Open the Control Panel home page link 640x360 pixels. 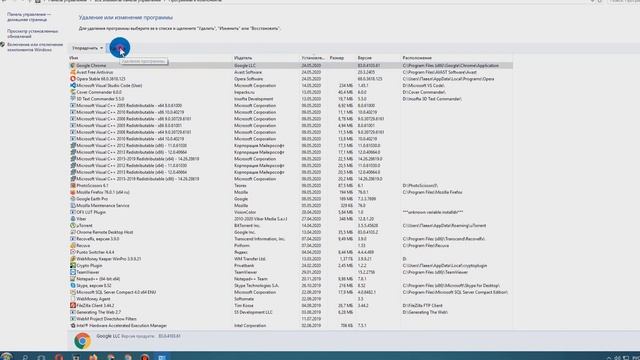pyautogui.click(x=29, y=17)
